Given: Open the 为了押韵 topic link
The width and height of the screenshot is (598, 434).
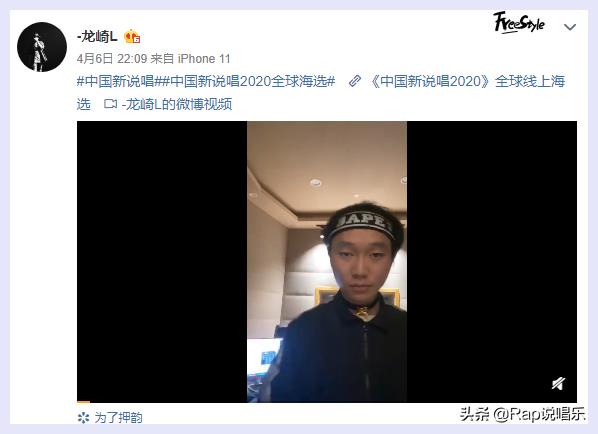Looking at the screenshot, I should pos(118,417).
